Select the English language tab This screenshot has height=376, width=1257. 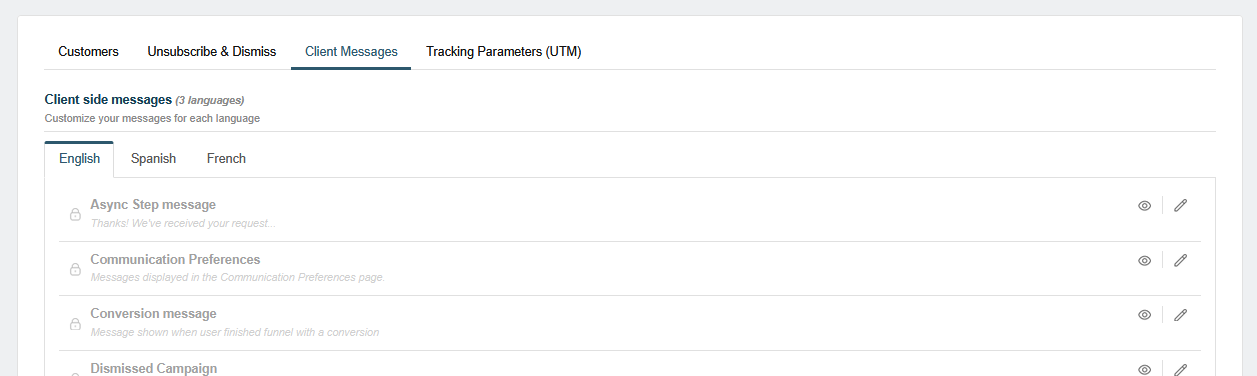tap(79, 159)
